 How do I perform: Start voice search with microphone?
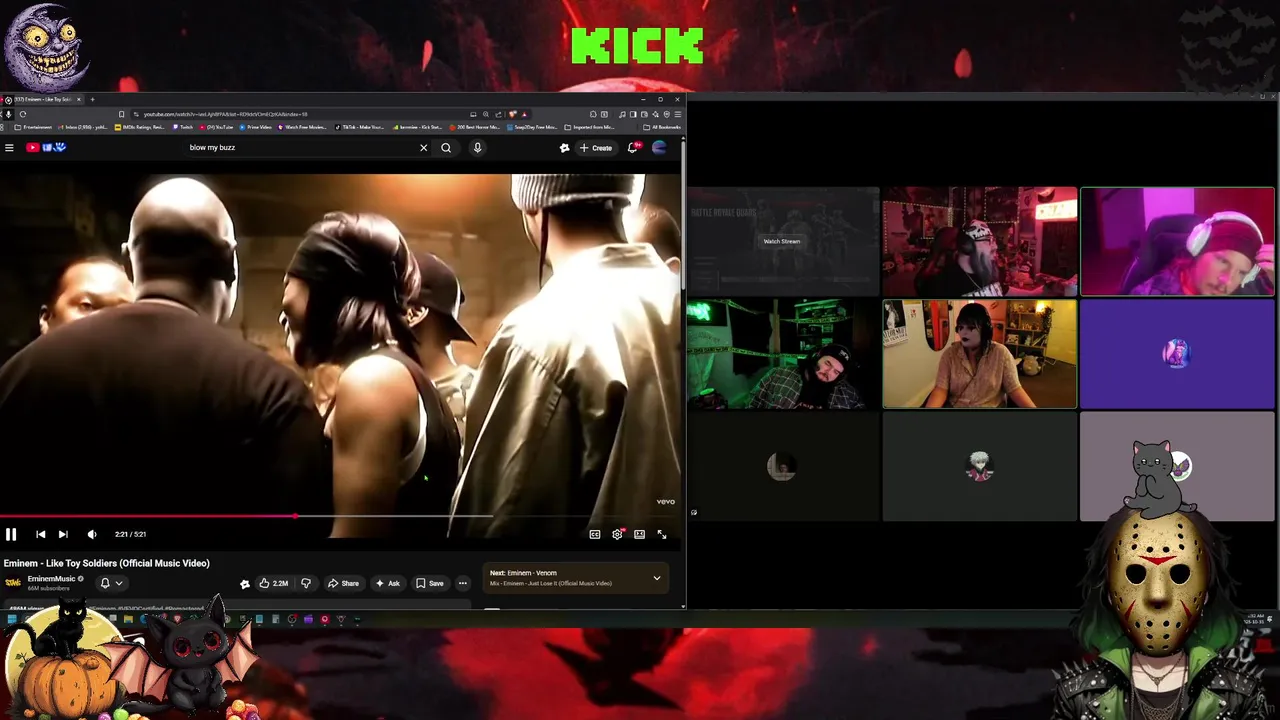click(477, 148)
